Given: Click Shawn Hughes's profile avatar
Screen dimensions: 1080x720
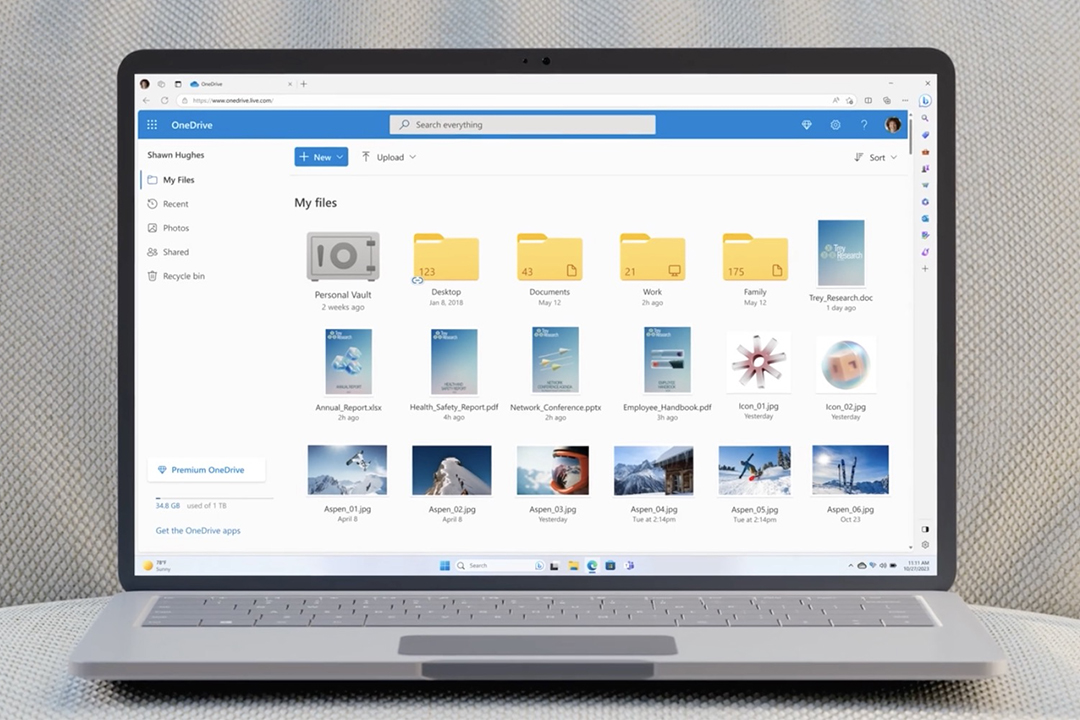Looking at the screenshot, I should (x=892, y=124).
